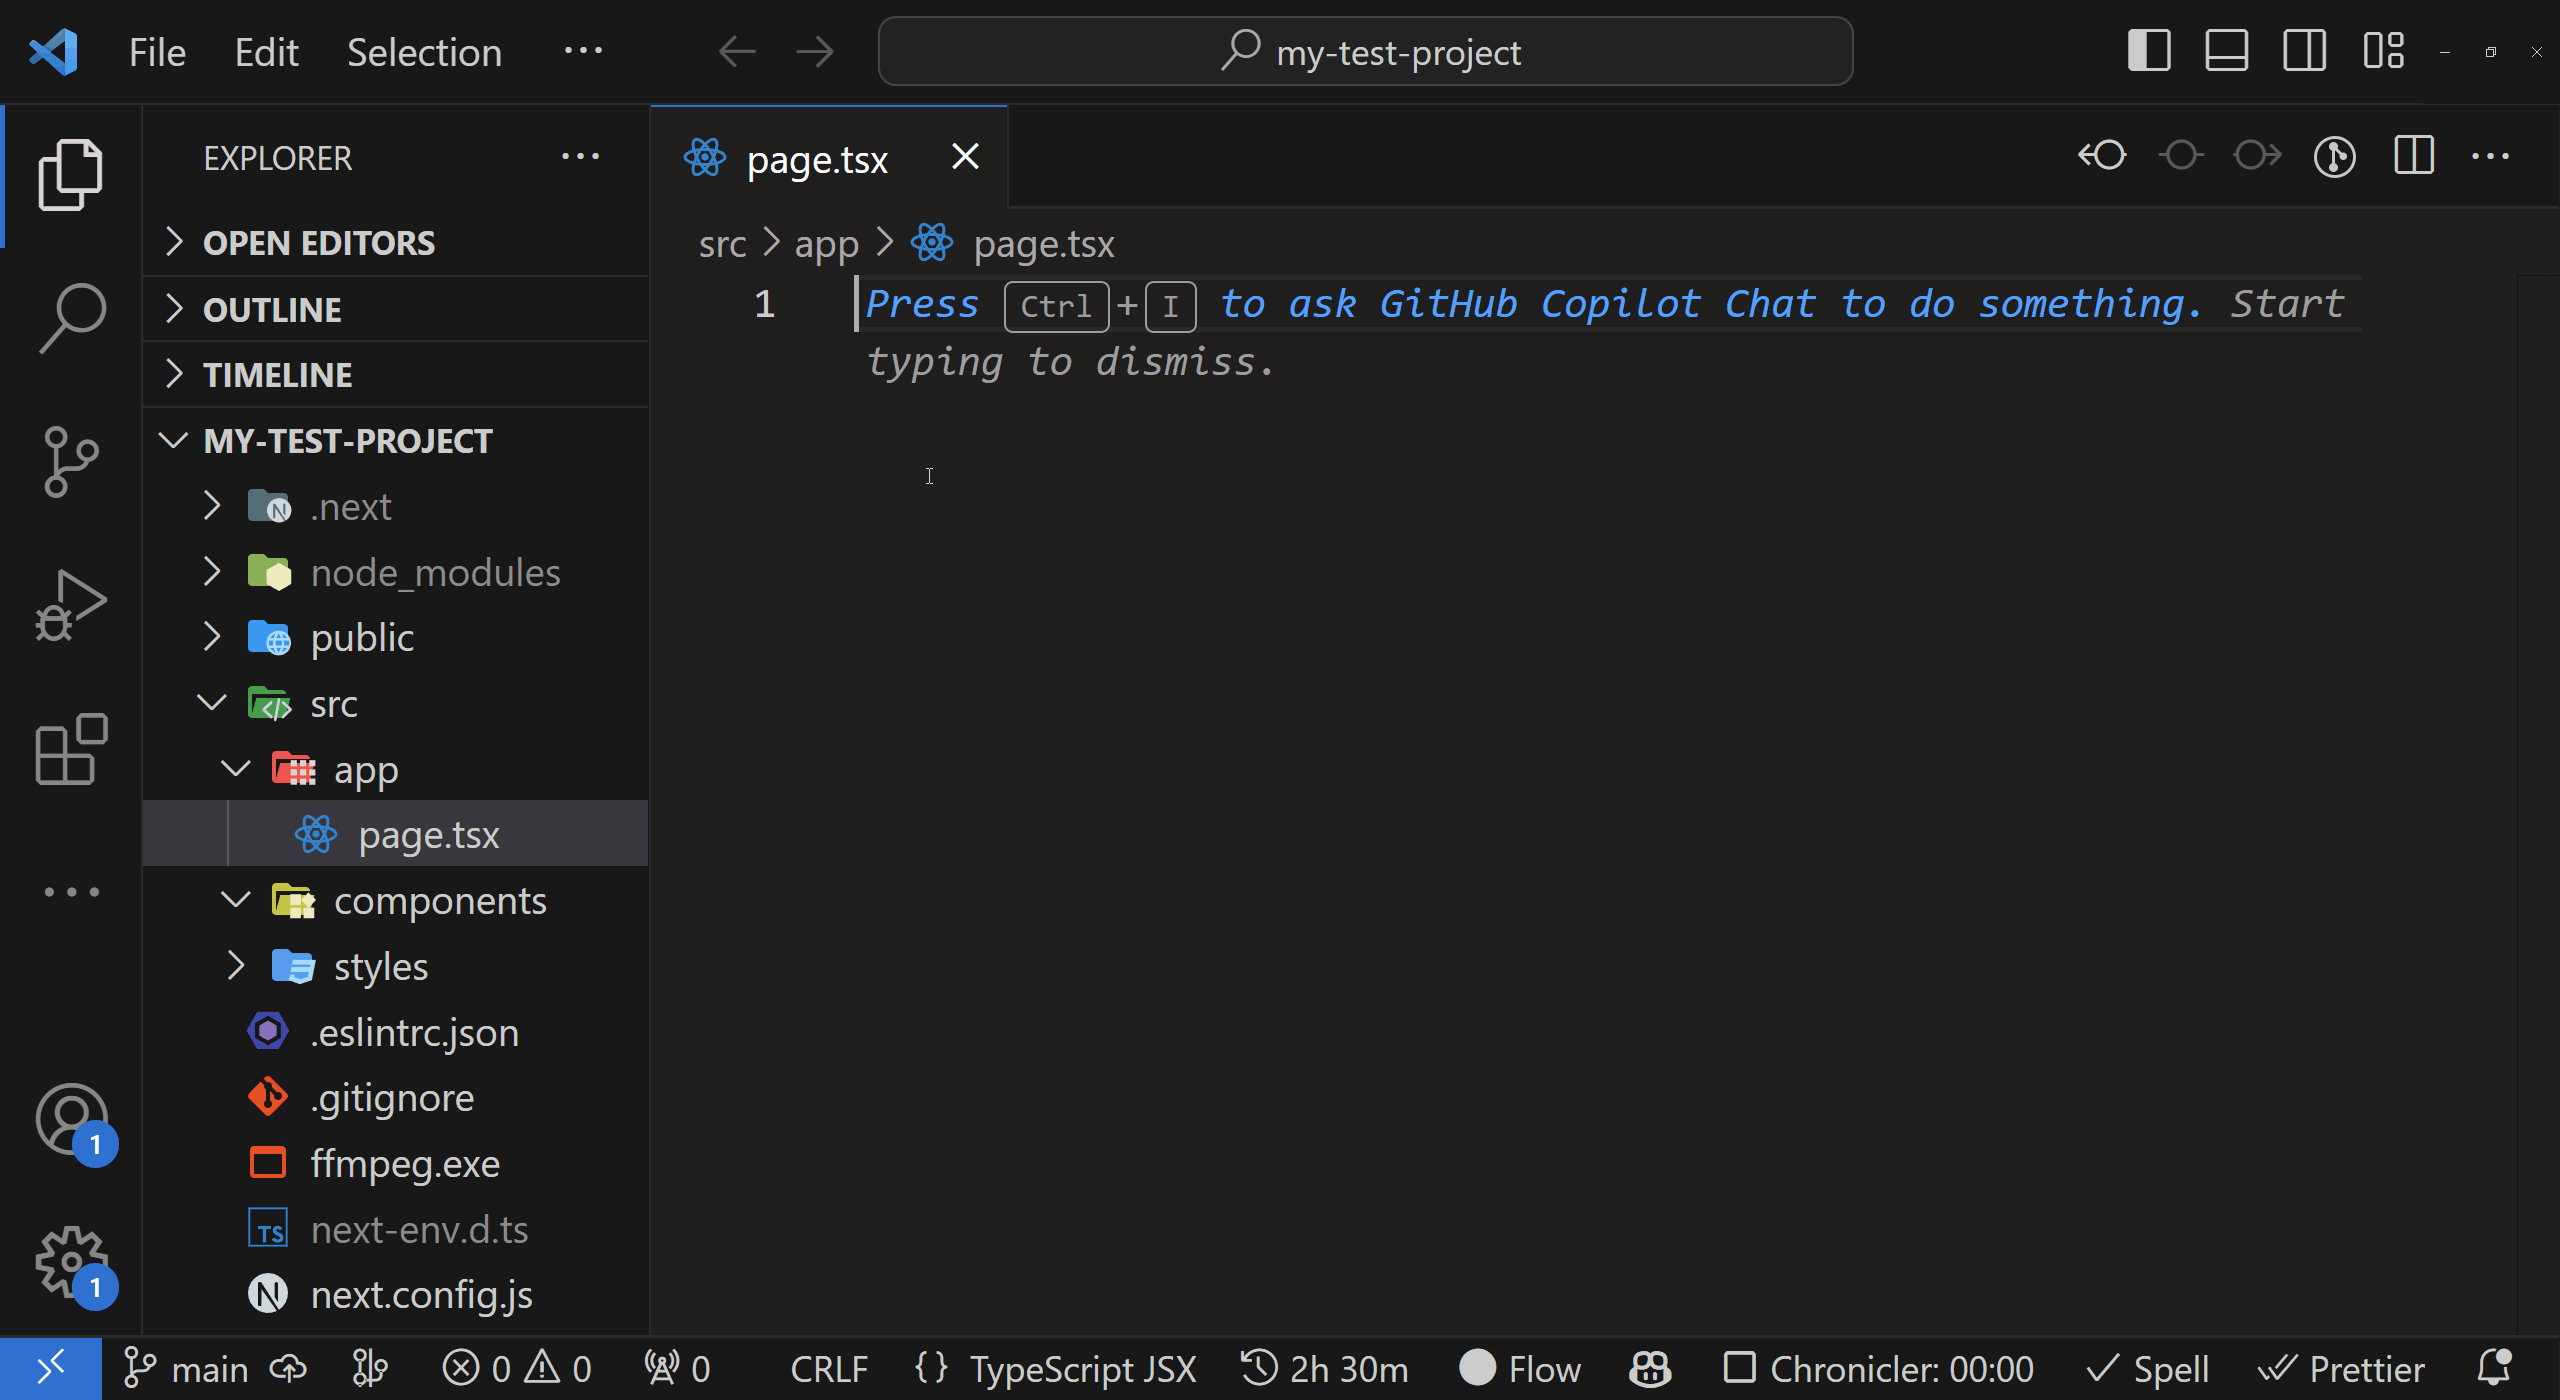
Task: Toggle the bottom Panel layout button
Action: (2227, 51)
